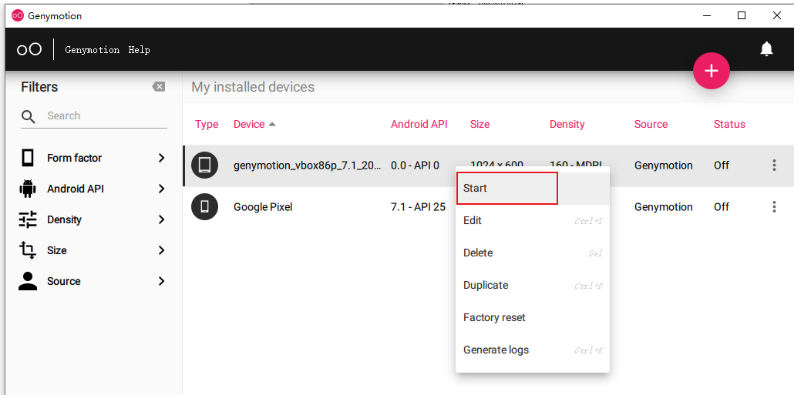Open the notifications bell icon

click(766, 49)
